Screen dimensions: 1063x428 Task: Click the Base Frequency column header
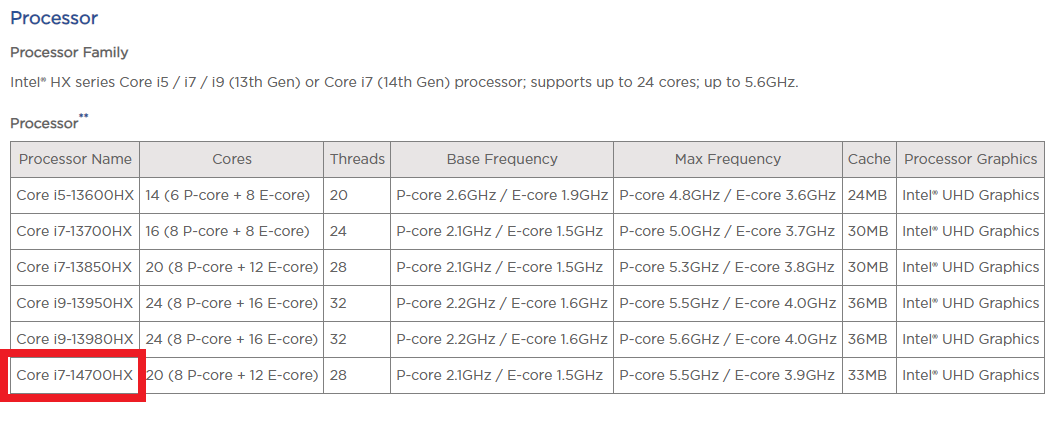pyautogui.click(x=502, y=159)
